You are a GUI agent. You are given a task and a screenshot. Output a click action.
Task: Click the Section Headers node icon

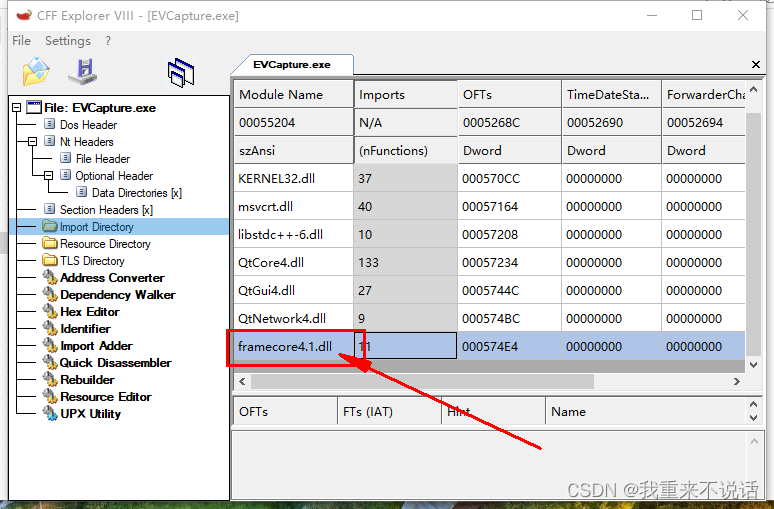49,209
